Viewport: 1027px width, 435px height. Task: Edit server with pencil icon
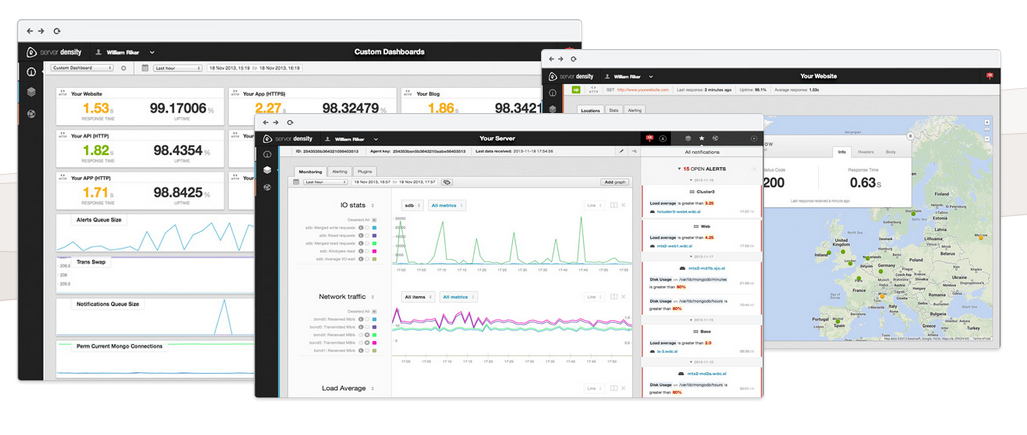[622, 151]
